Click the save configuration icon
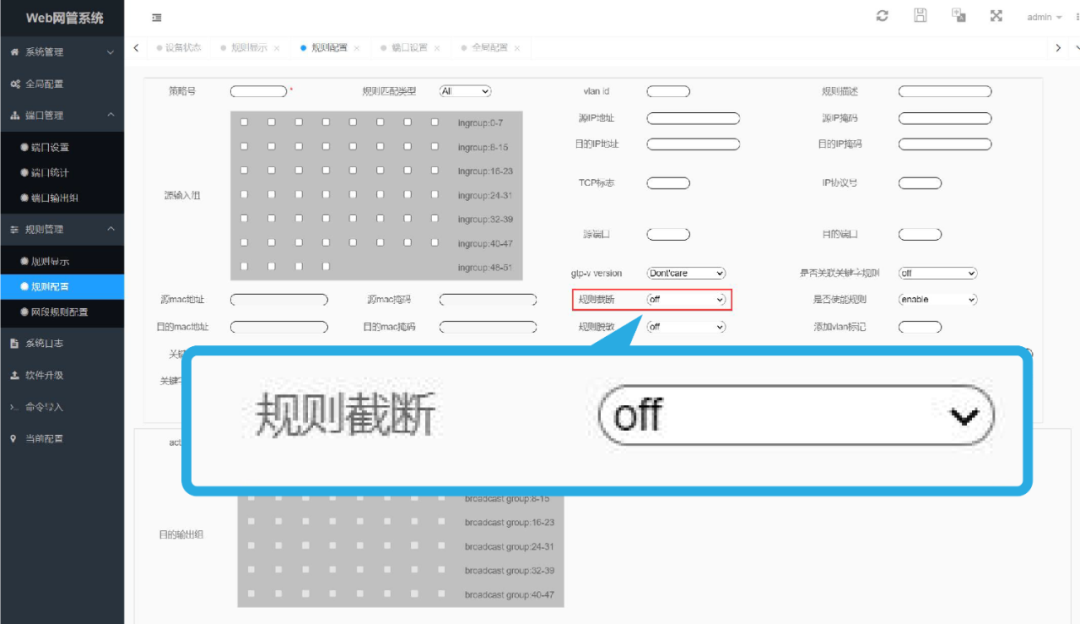1080x624 pixels. [x=919, y=15]
